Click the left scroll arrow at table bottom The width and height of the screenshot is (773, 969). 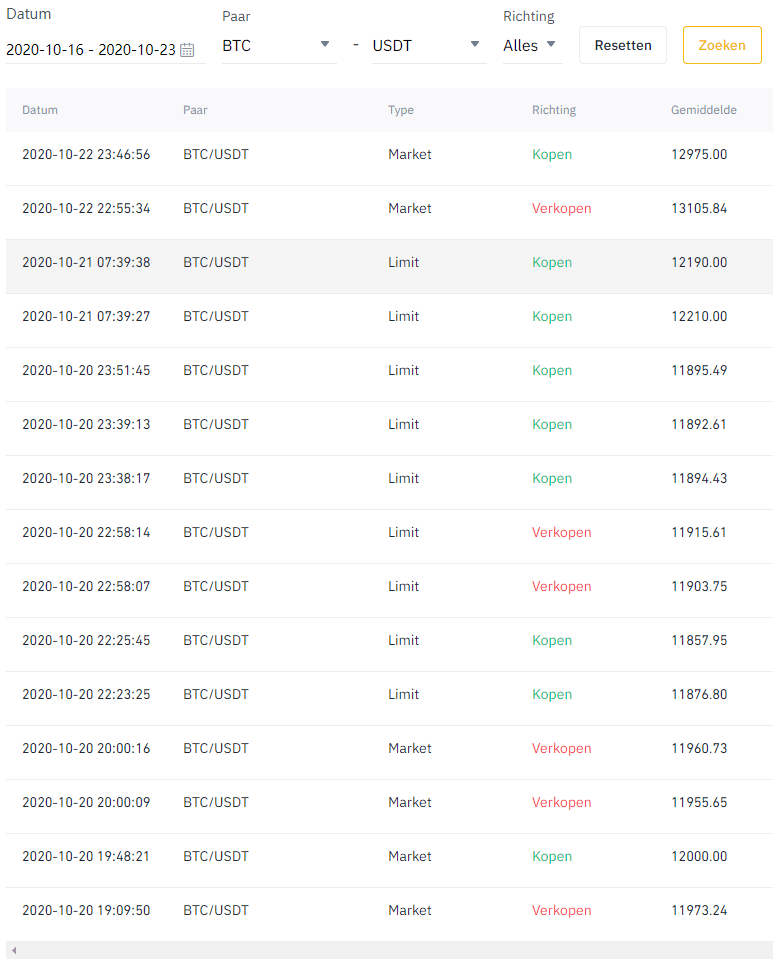(x=14, y=950)
